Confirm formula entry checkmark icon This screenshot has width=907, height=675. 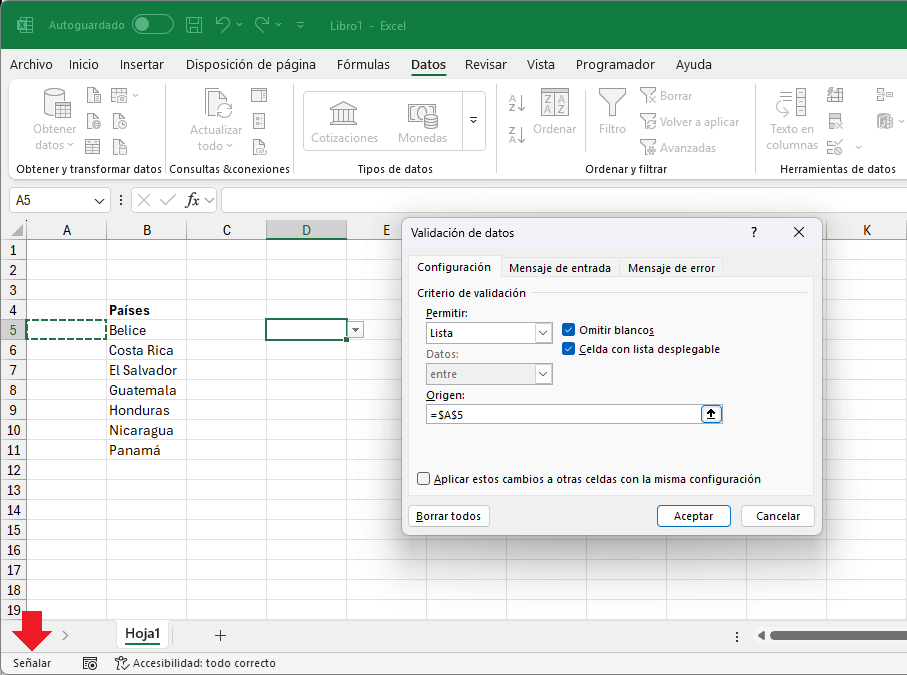pos(168,200)
